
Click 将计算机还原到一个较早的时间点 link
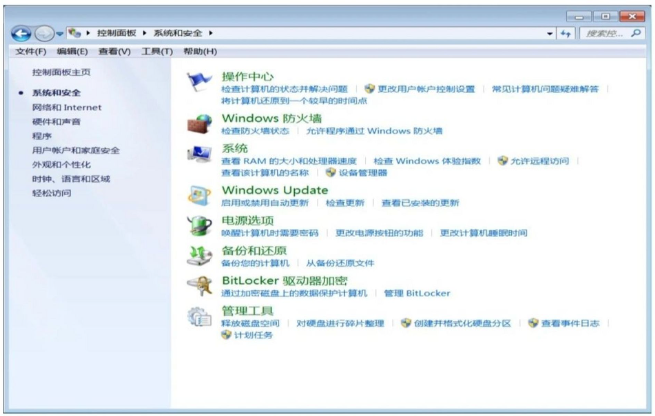pyautogui.click(x=294, y=101)
